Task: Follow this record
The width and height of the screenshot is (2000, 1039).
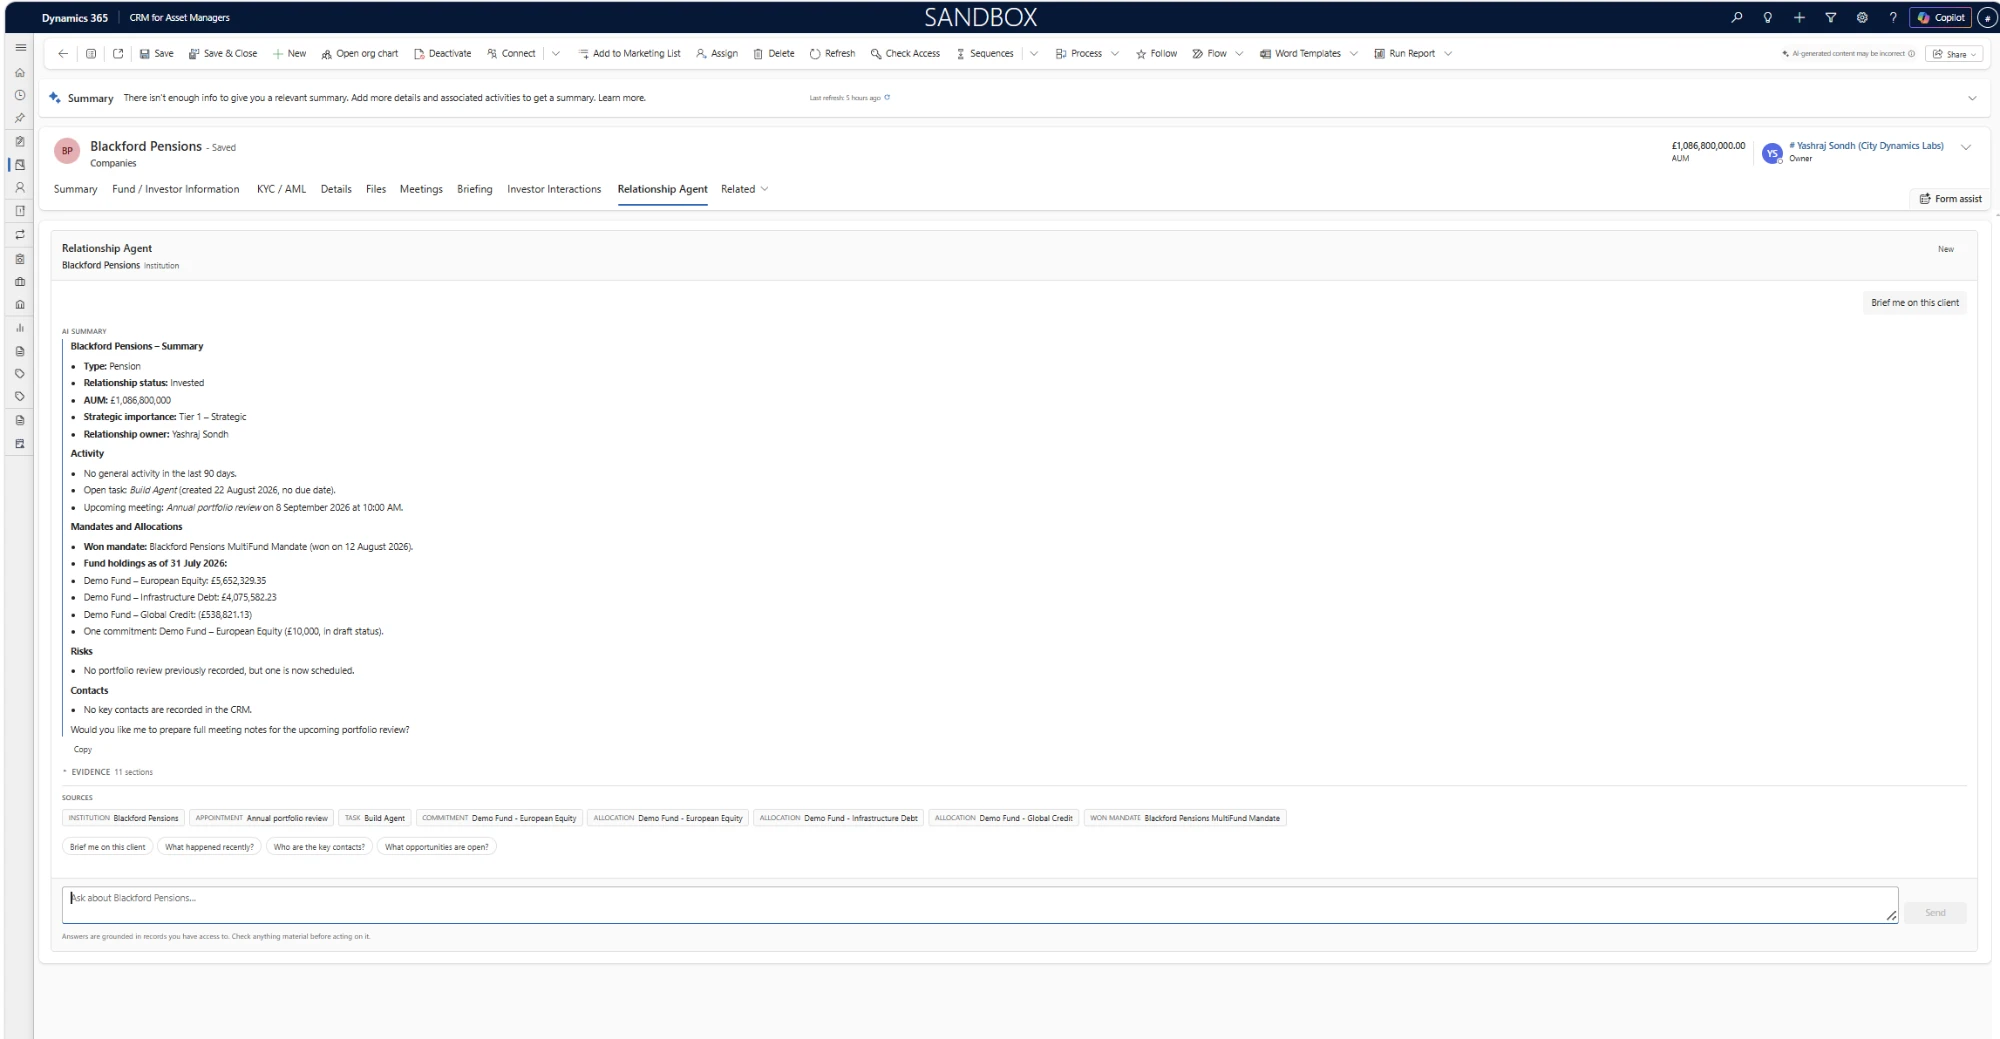Action: [x=1157, y=54]
